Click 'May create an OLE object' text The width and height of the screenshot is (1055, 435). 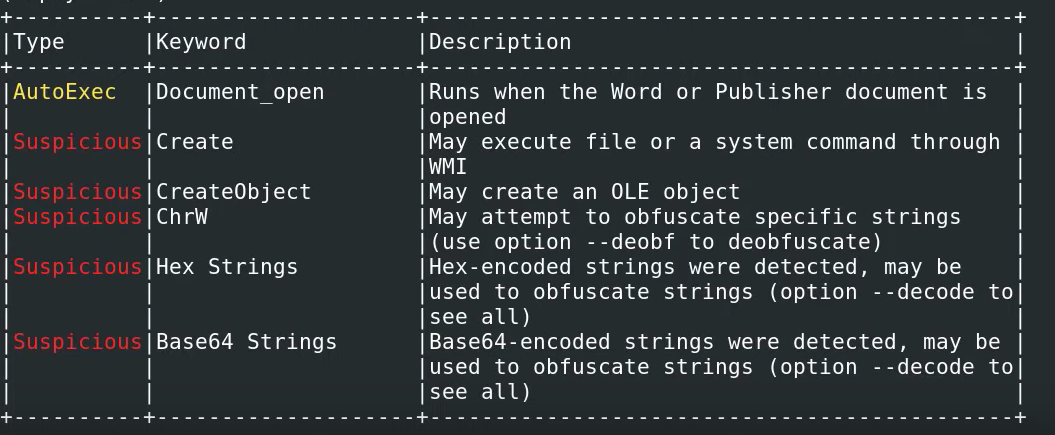point(585,192)
